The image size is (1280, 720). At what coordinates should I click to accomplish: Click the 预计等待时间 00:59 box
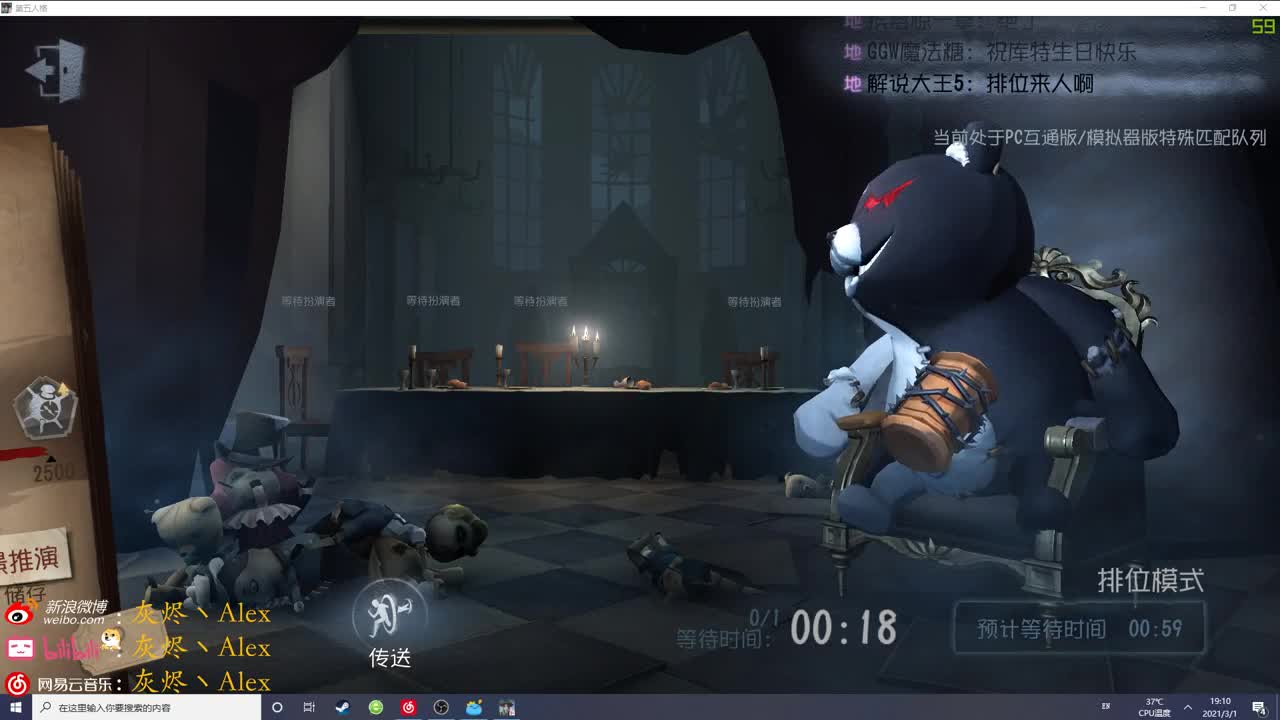pyautogui.click(x=1079, y=629)
